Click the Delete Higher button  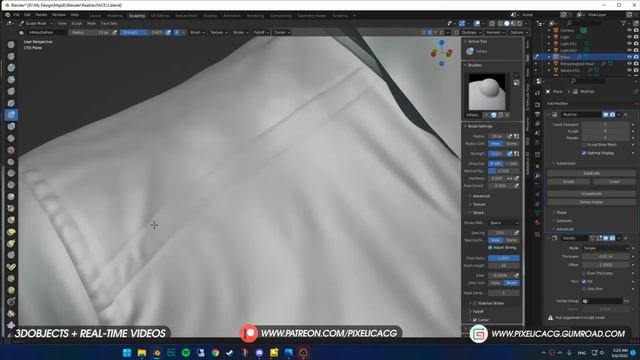[591, 202]
